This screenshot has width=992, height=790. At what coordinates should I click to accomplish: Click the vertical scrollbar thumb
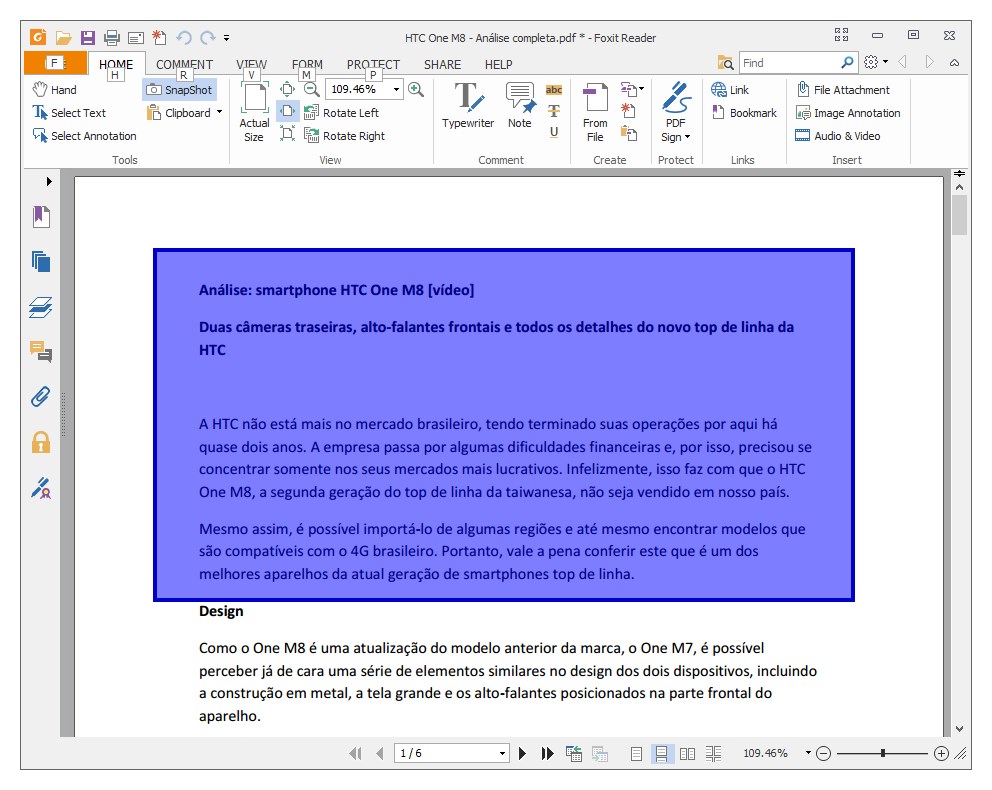(x=960, y=215)
